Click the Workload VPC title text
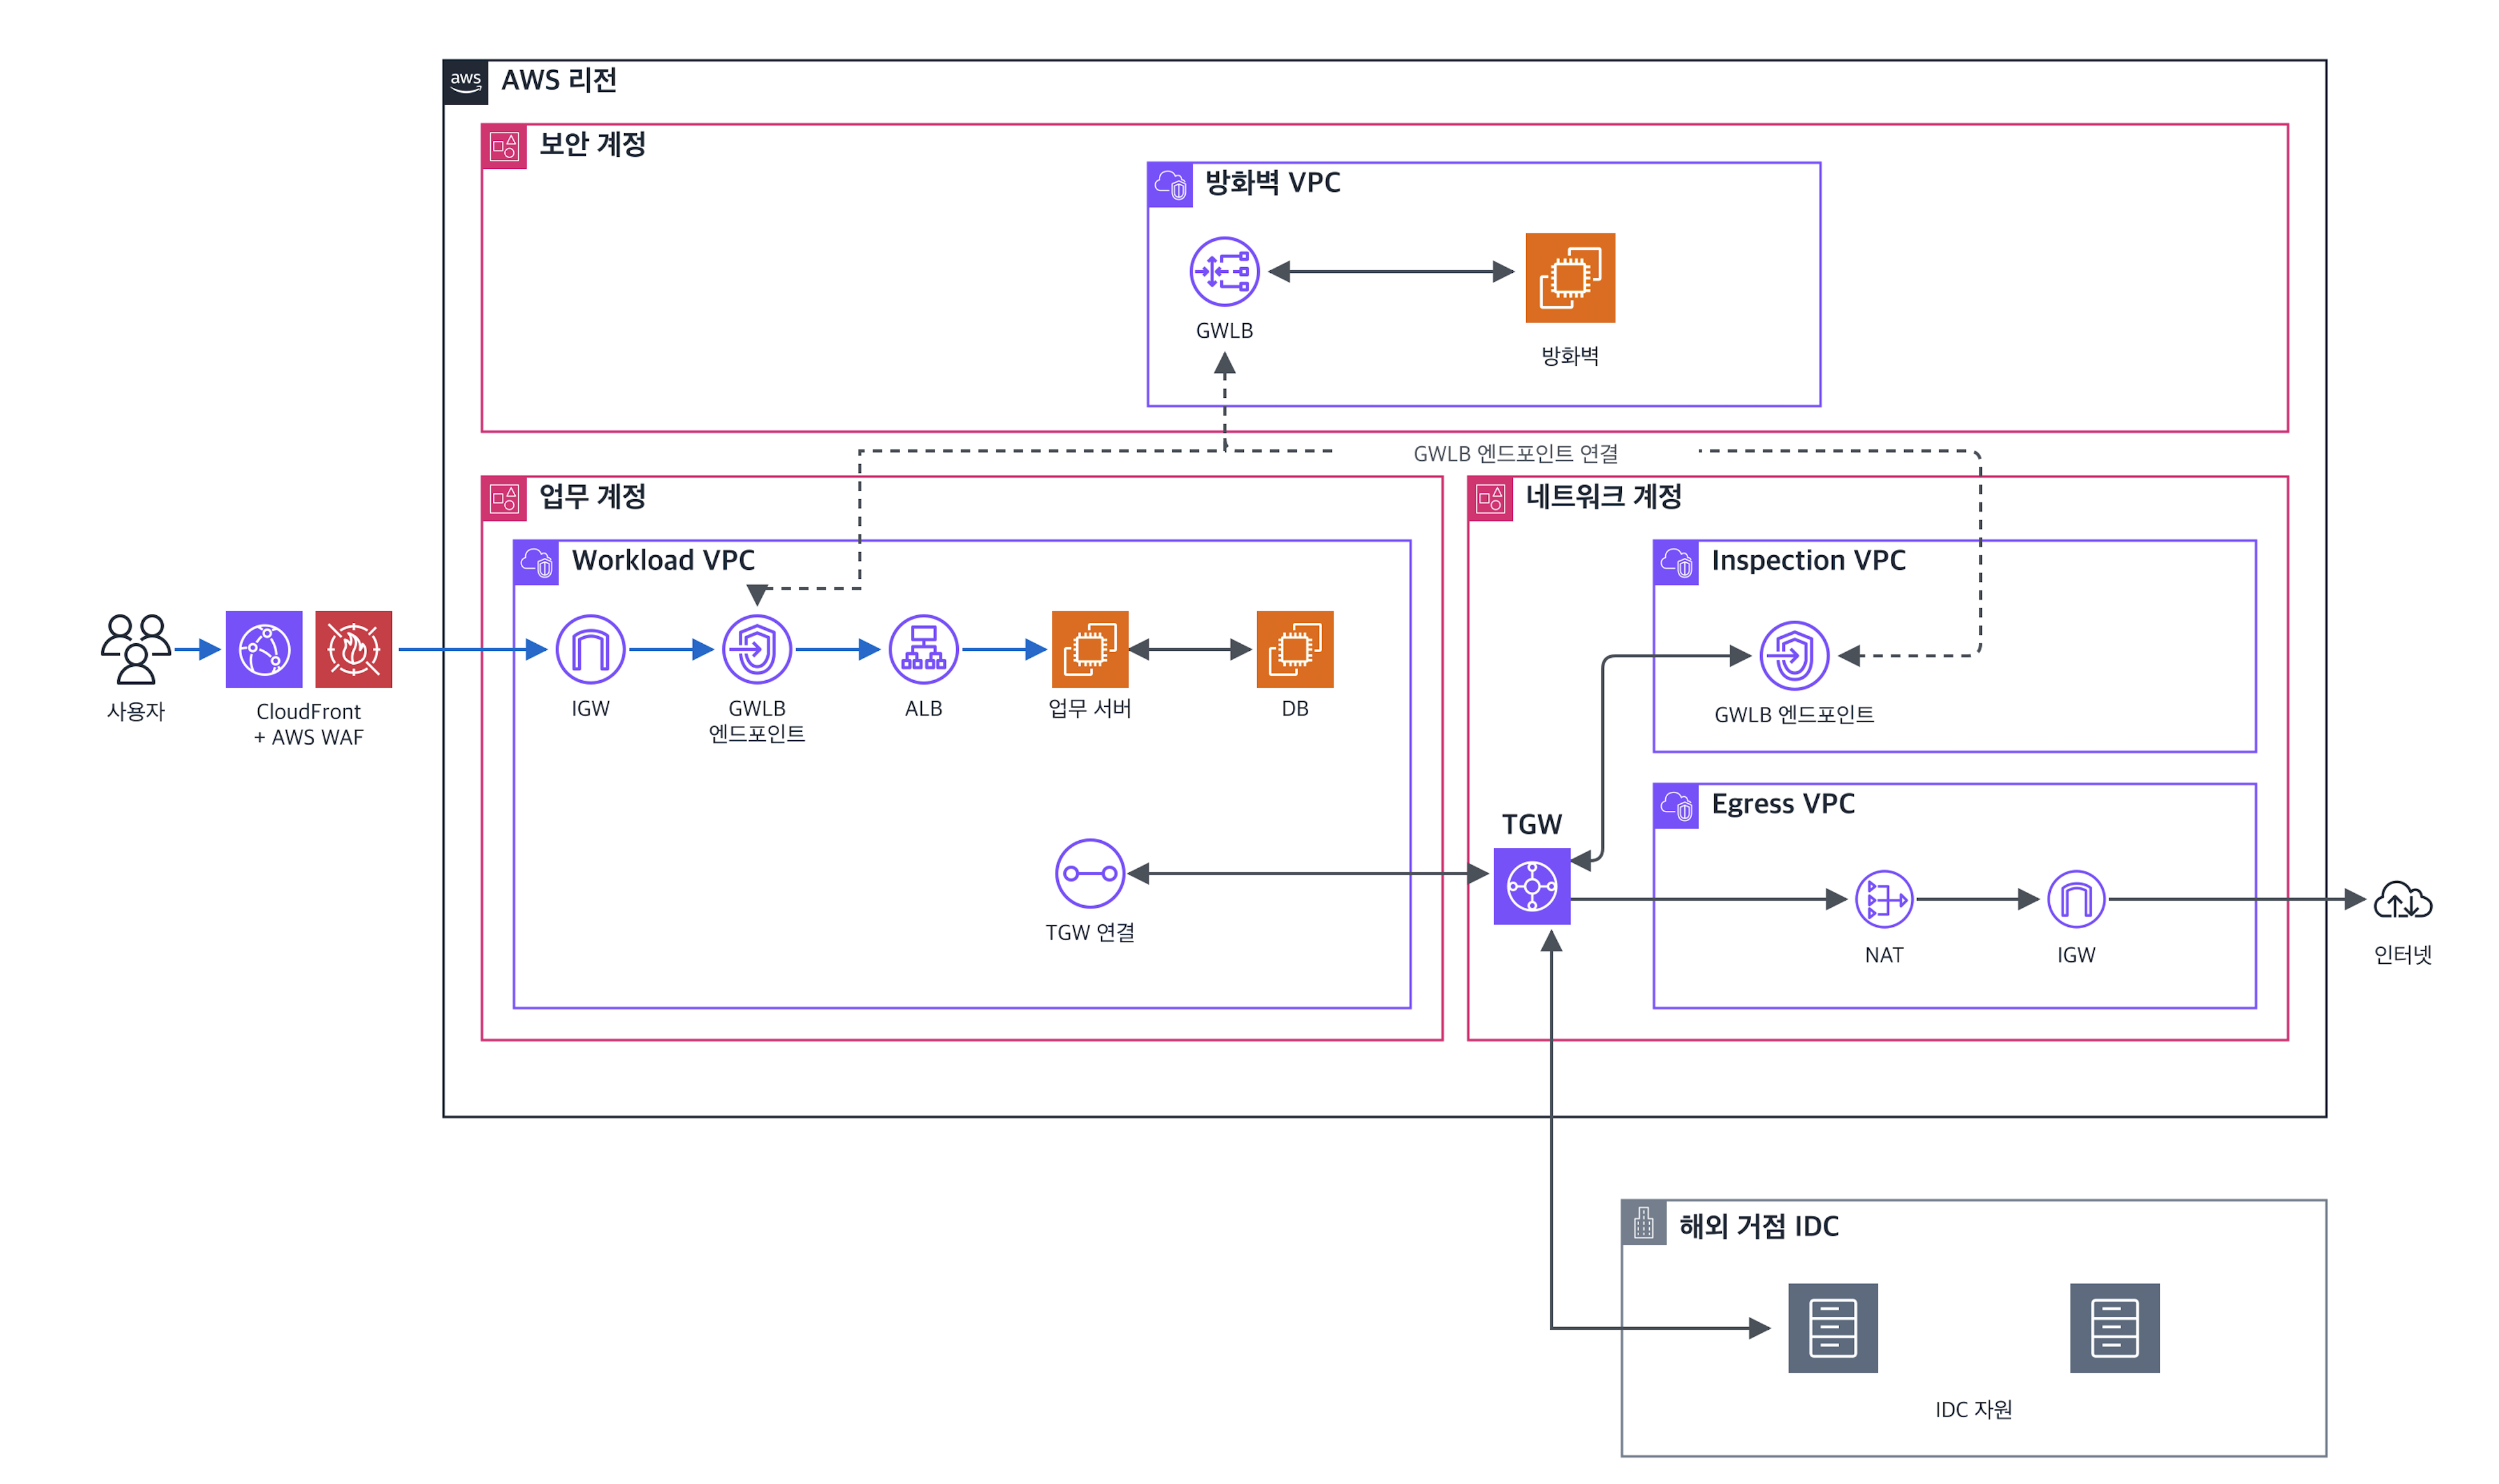Screen dimensions: 2499x1484 pyautogui.click(x=663, y=560)
